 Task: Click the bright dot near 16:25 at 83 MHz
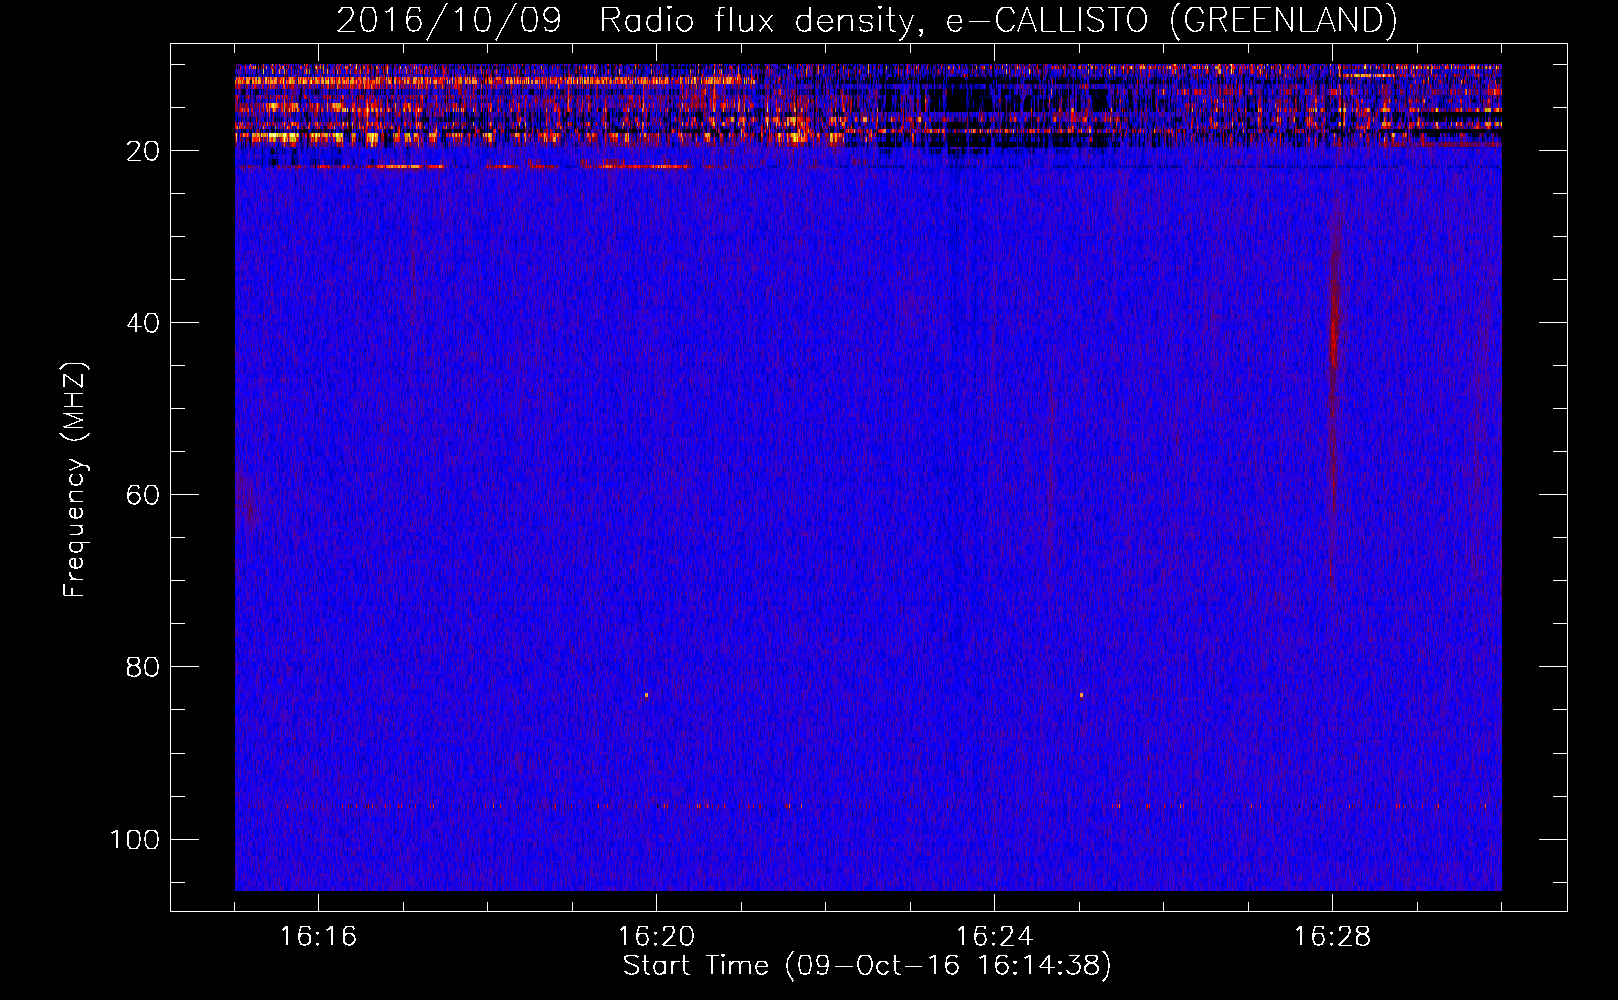pos(1081,694)
